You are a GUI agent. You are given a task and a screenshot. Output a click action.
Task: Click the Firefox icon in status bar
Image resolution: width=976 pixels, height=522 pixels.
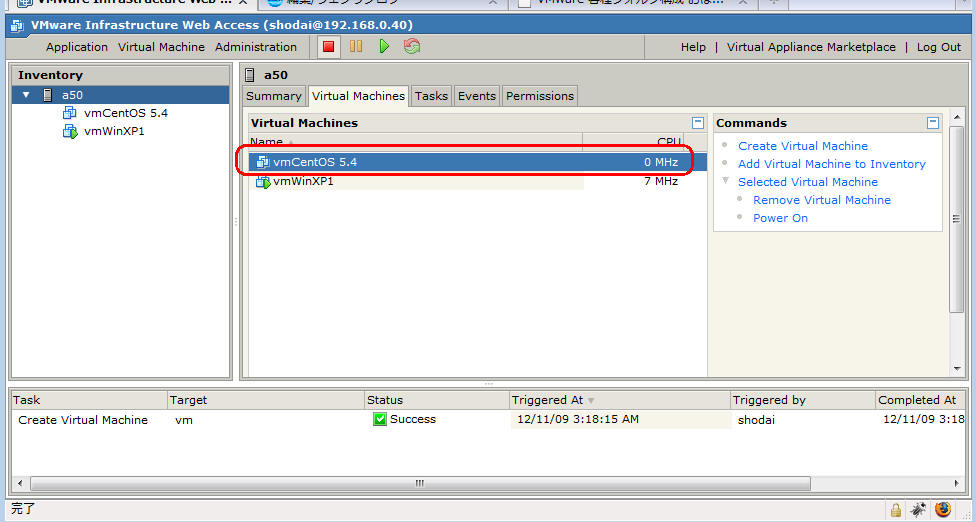[943, 509]
